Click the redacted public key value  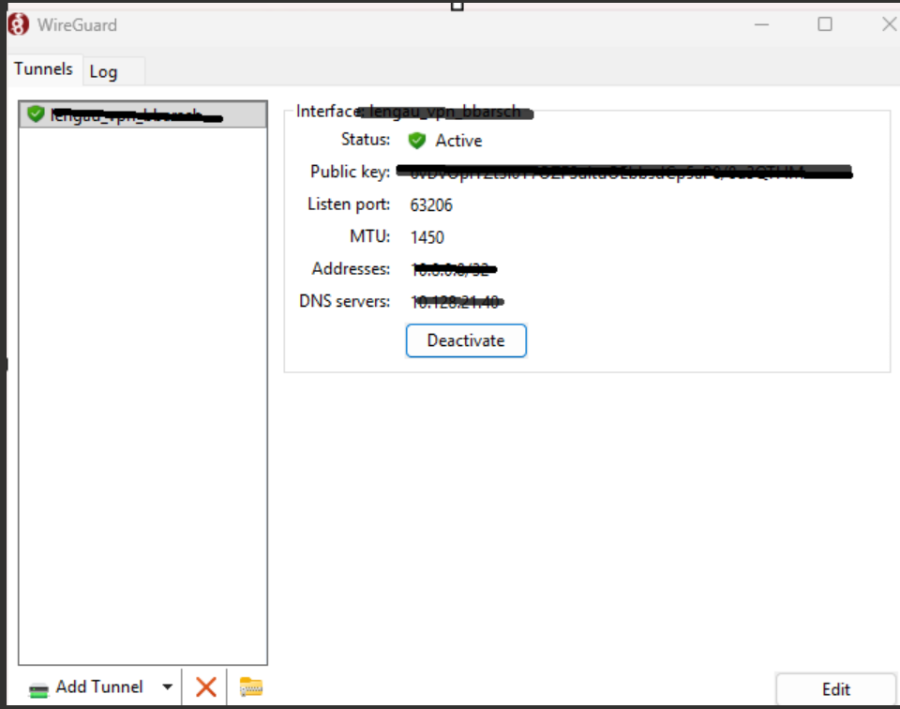(624, 172)
